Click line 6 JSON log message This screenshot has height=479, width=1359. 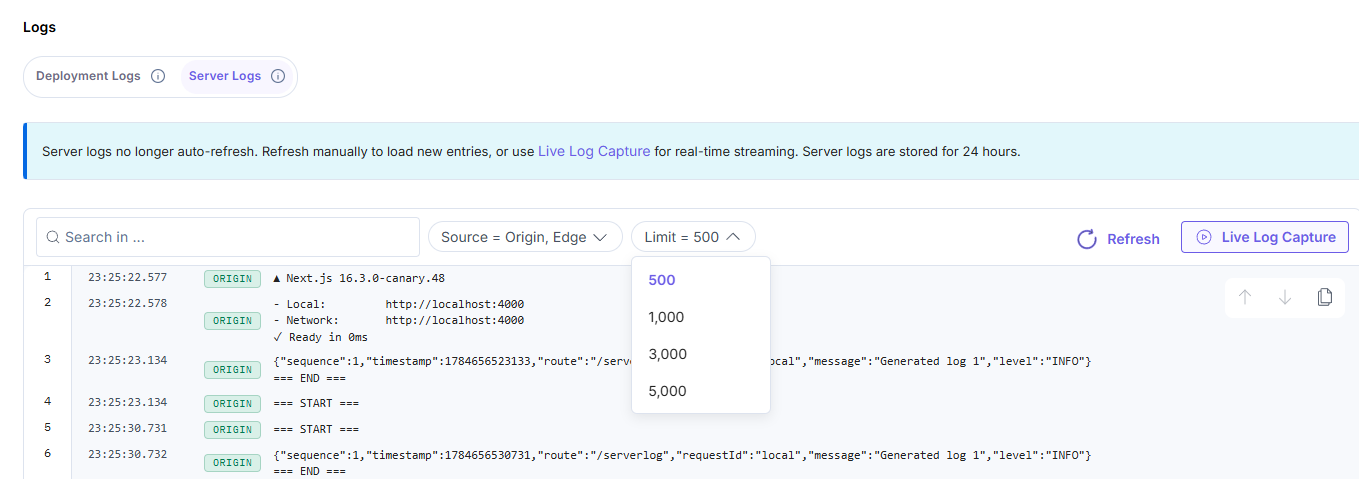point(681,455)
